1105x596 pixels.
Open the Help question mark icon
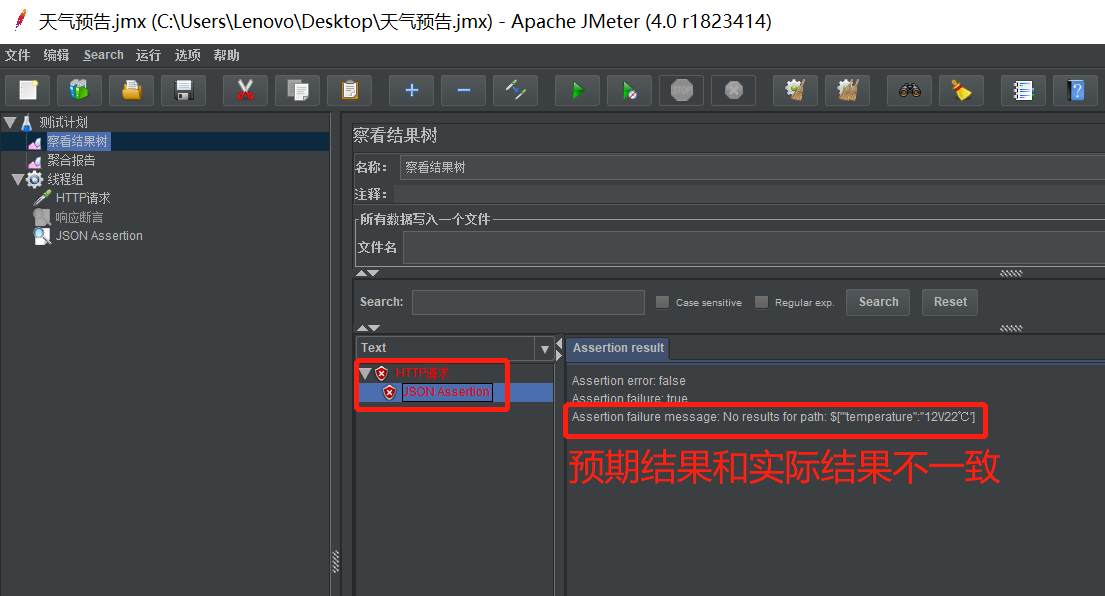pos(1075,90)
